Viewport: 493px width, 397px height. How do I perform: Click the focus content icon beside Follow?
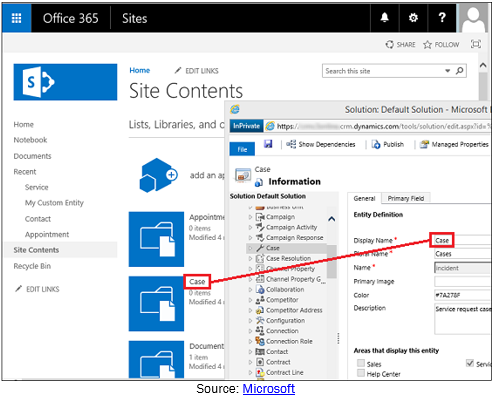point(476,44)
